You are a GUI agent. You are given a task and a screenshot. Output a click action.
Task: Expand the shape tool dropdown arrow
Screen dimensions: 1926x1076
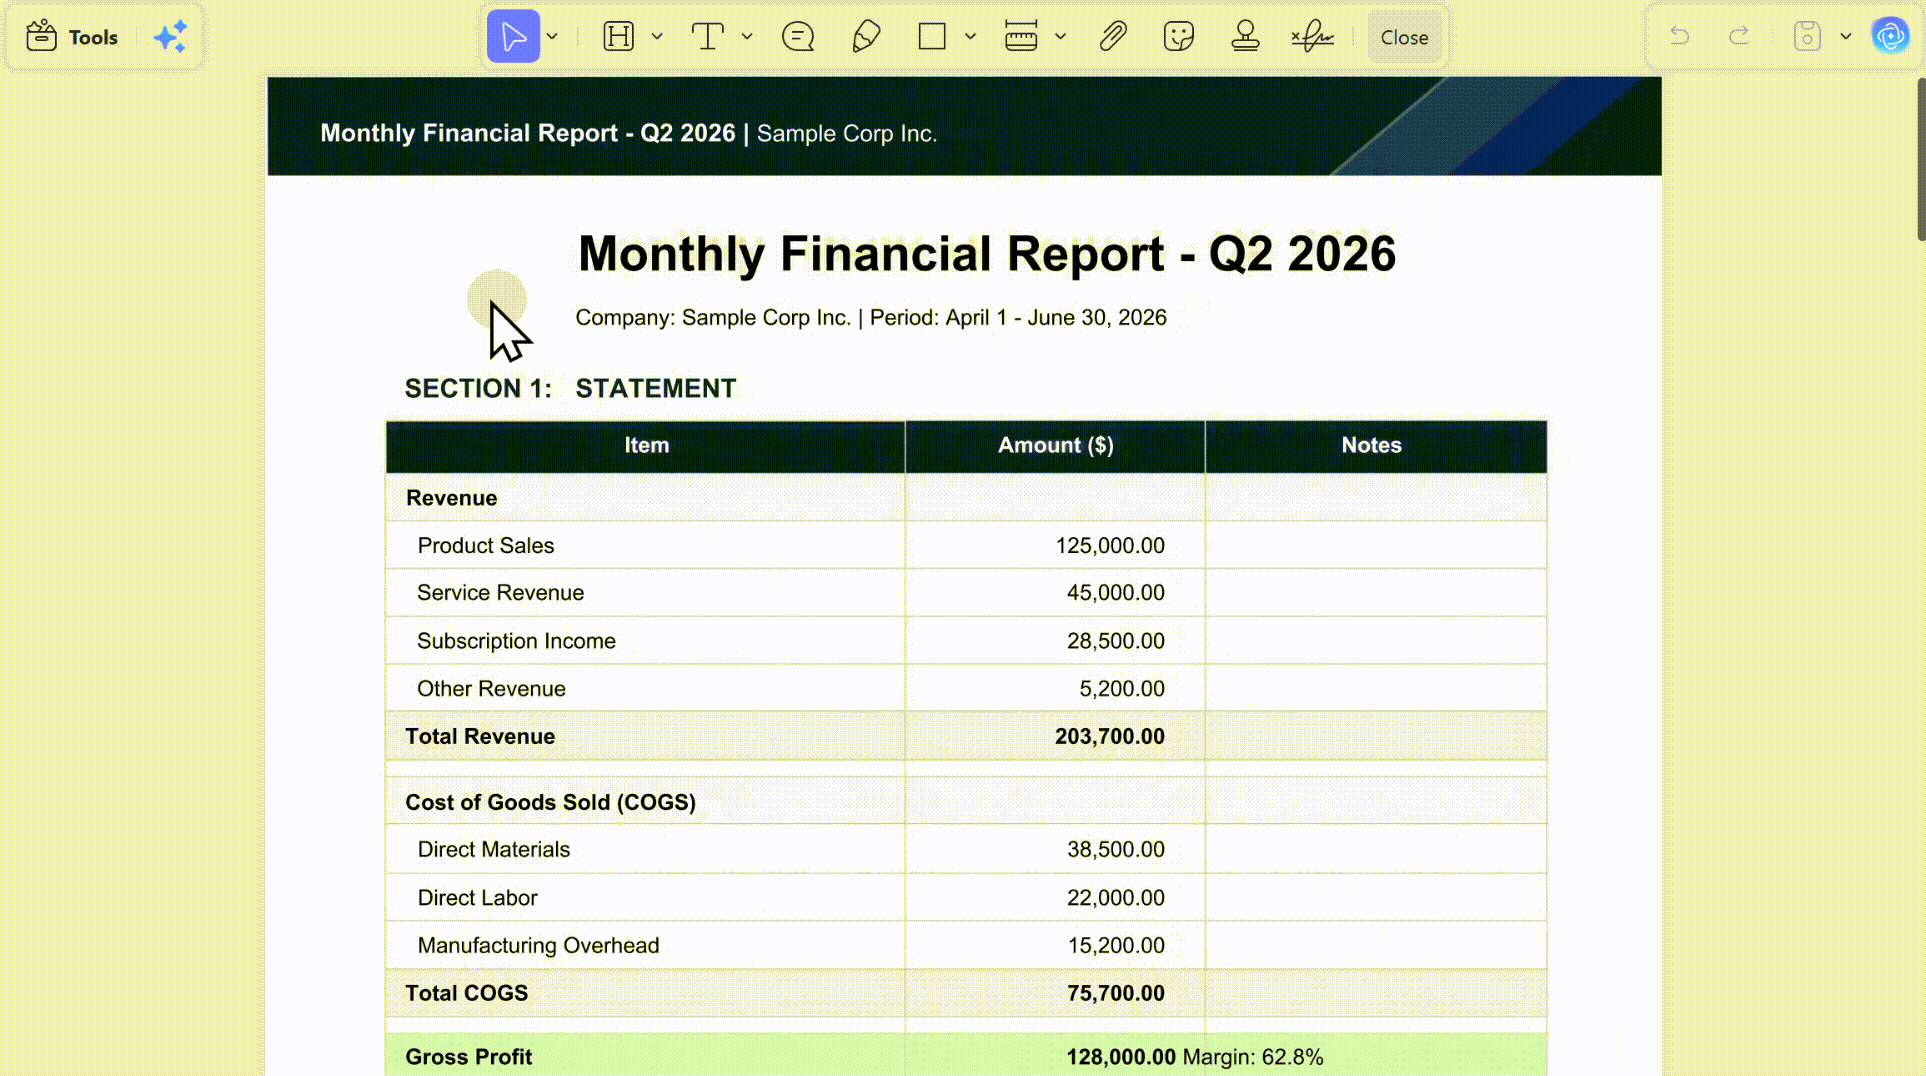(970, 37)
